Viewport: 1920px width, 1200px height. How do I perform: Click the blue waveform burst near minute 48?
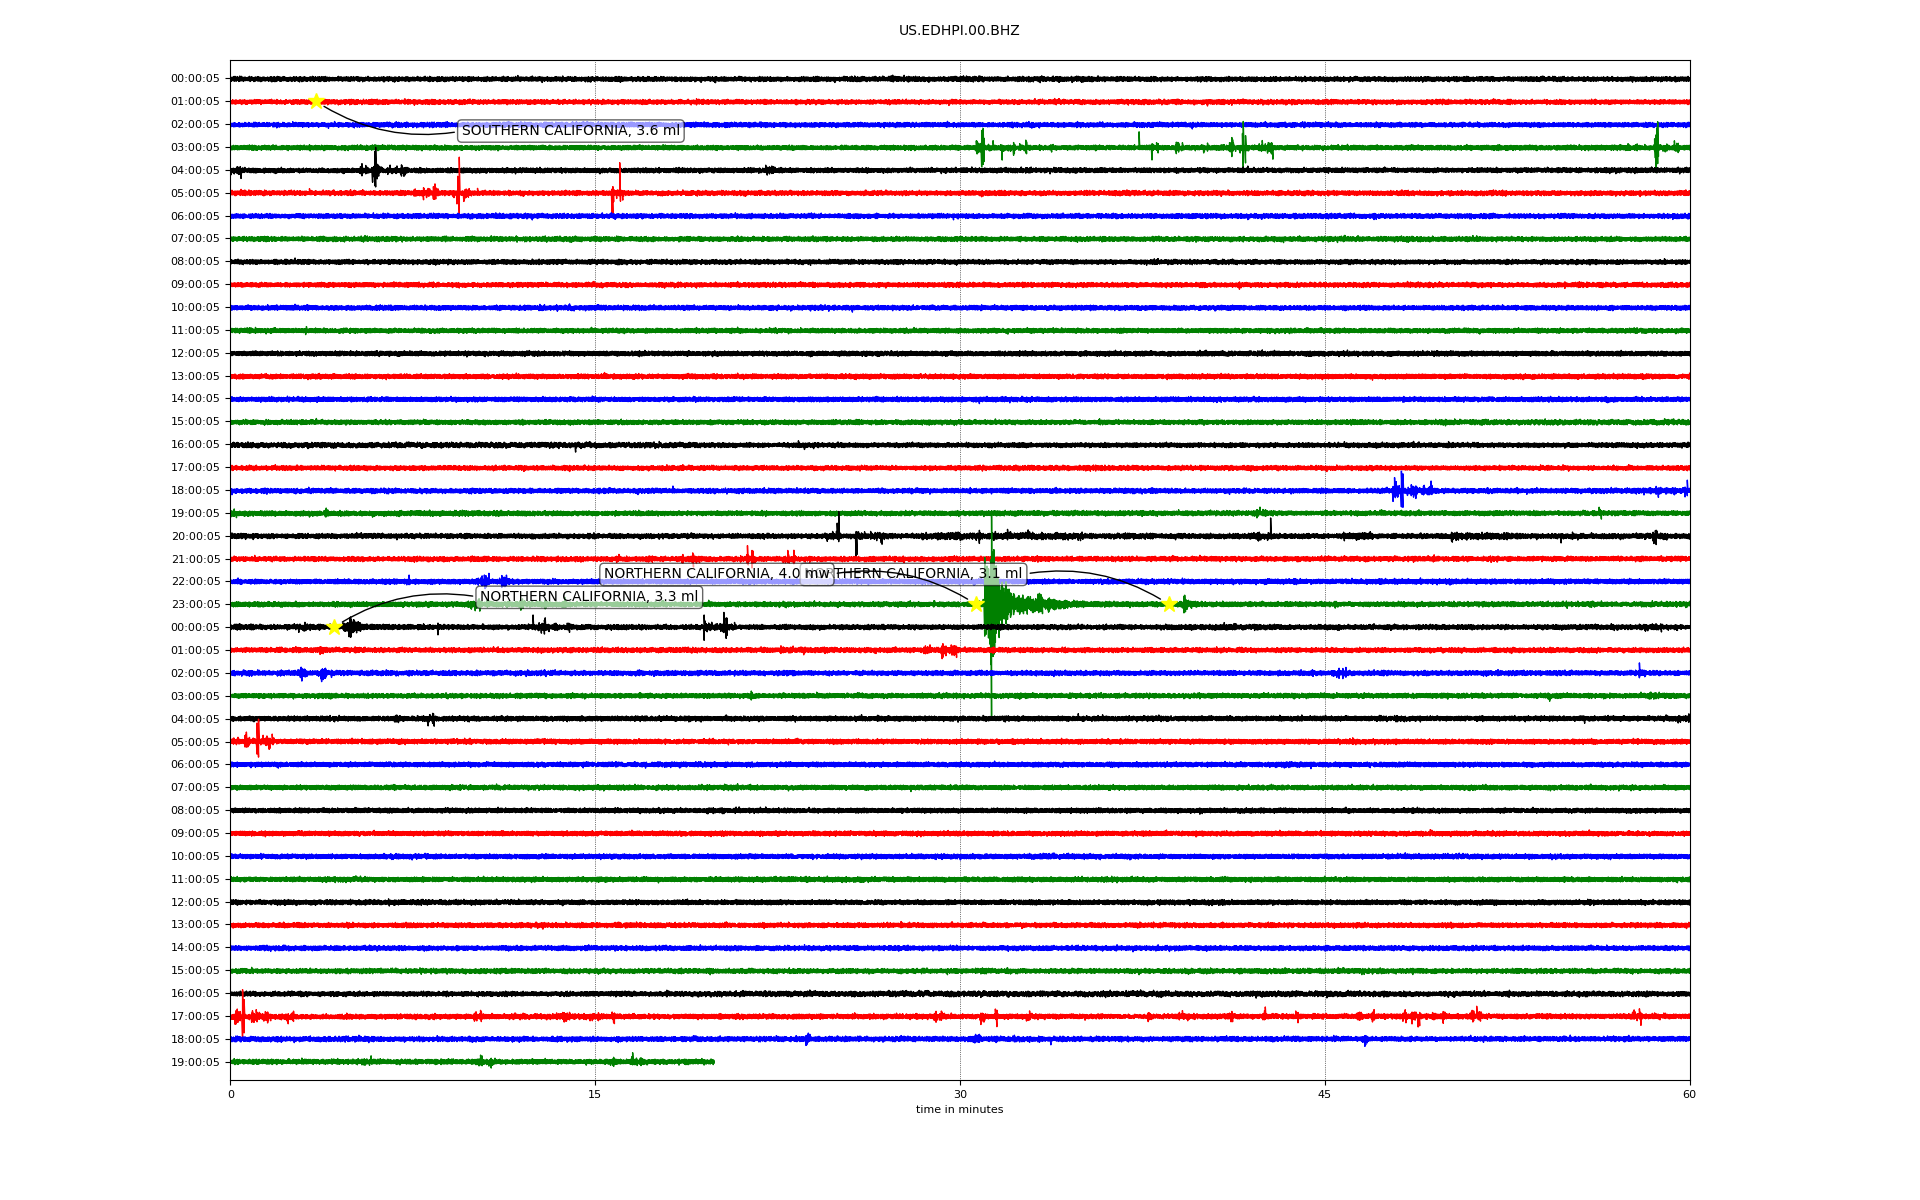coord(1402,490)
